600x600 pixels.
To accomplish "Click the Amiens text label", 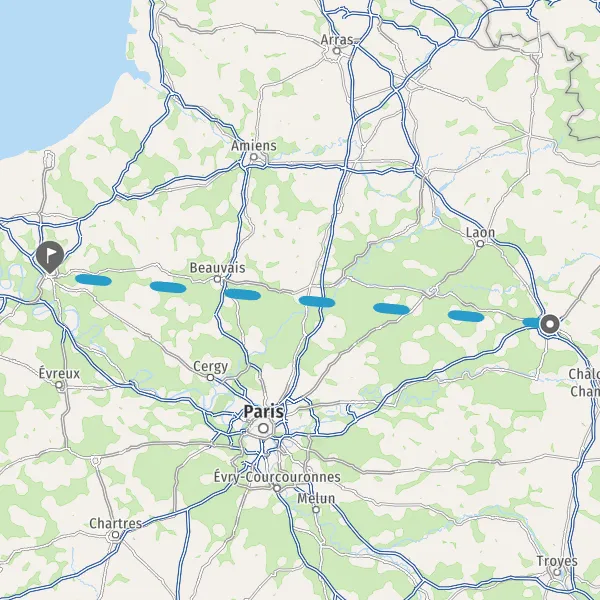I will point(254,146).
